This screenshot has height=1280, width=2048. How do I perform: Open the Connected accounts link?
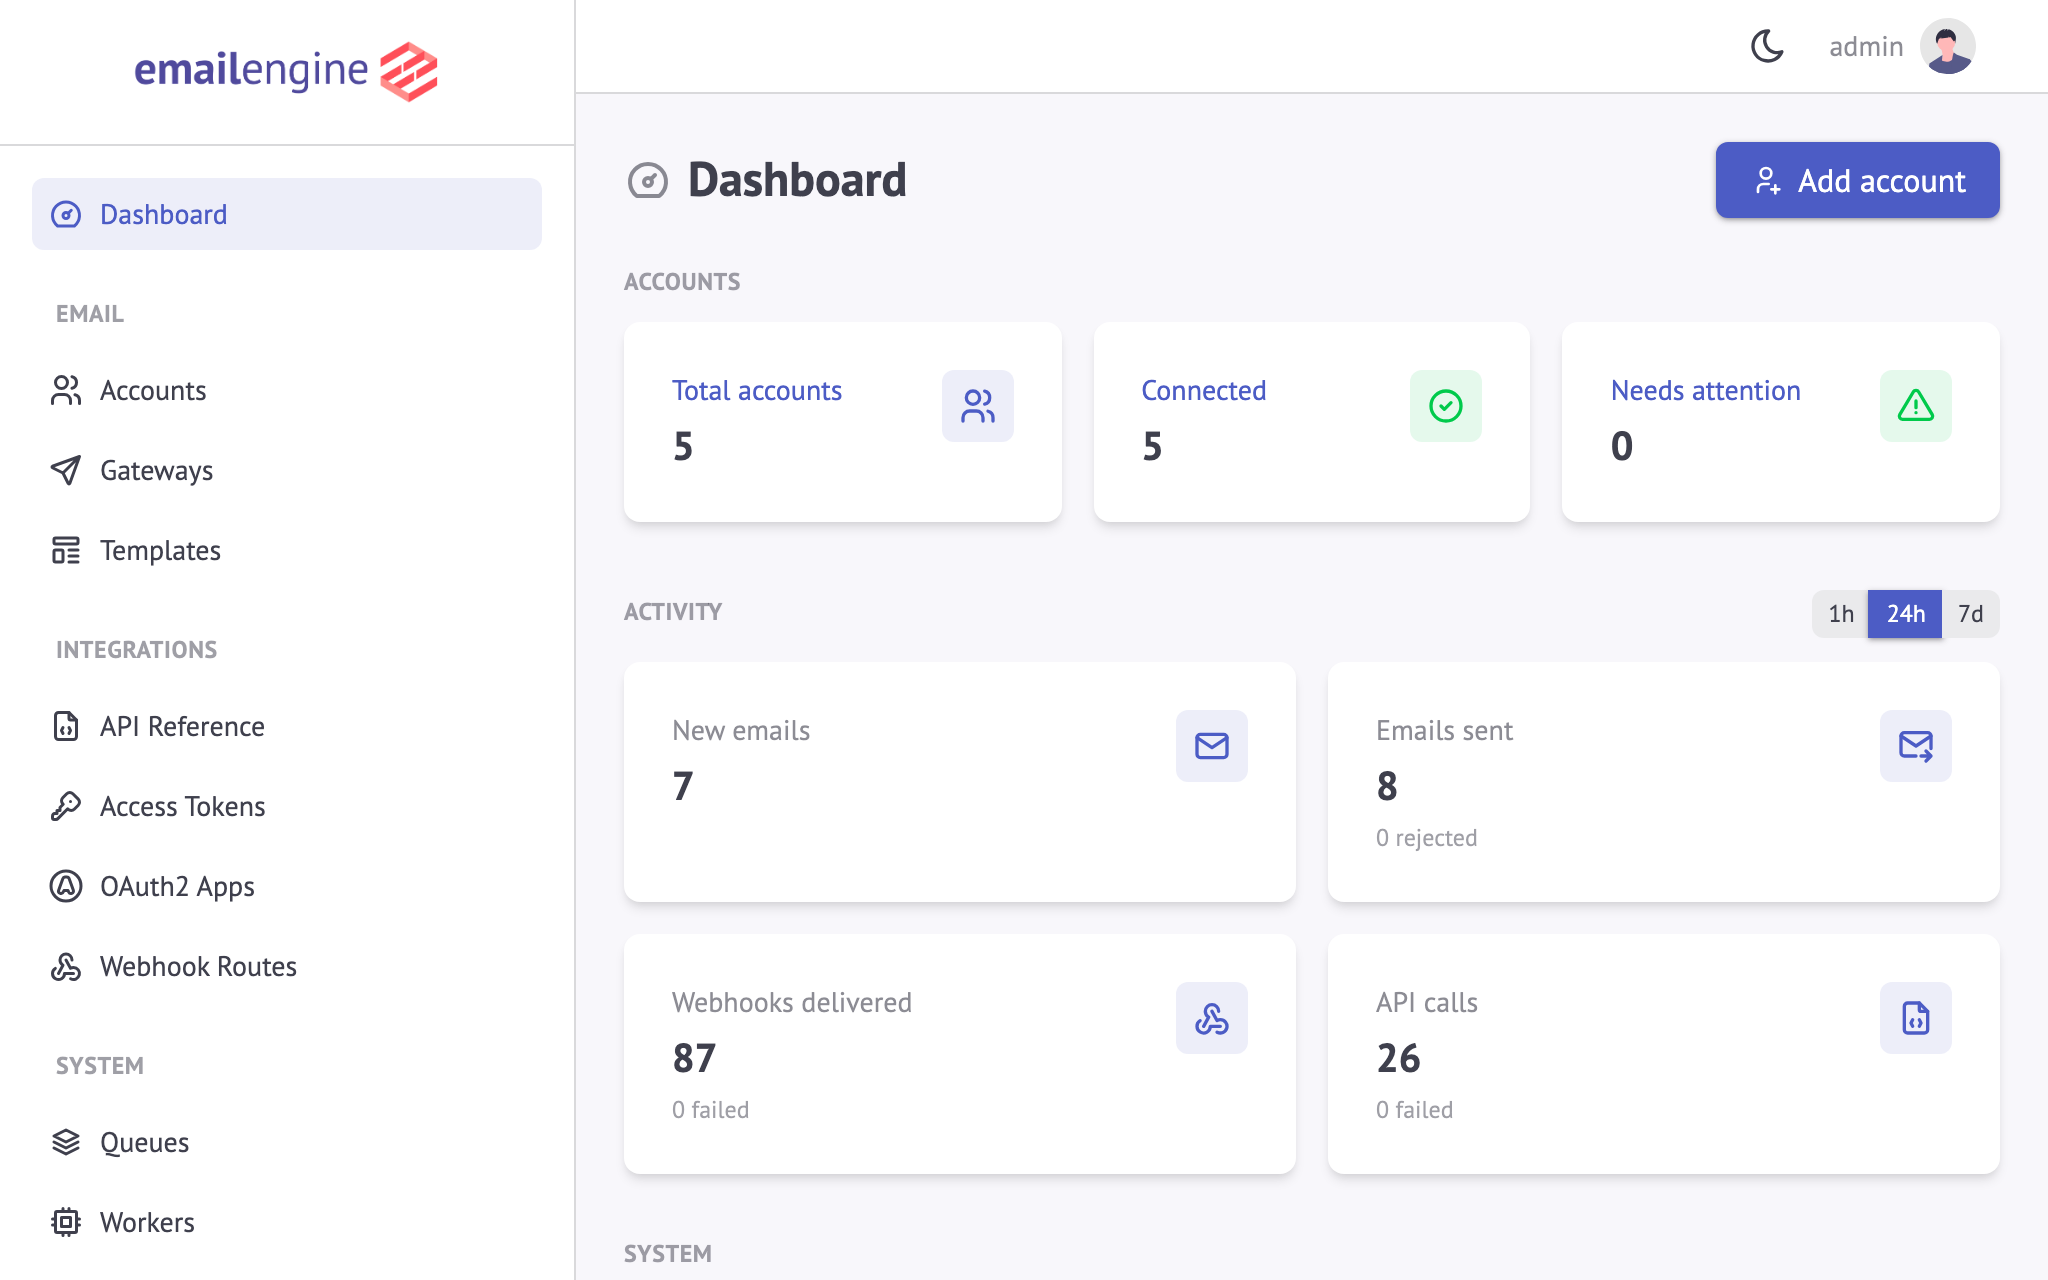1203,390
